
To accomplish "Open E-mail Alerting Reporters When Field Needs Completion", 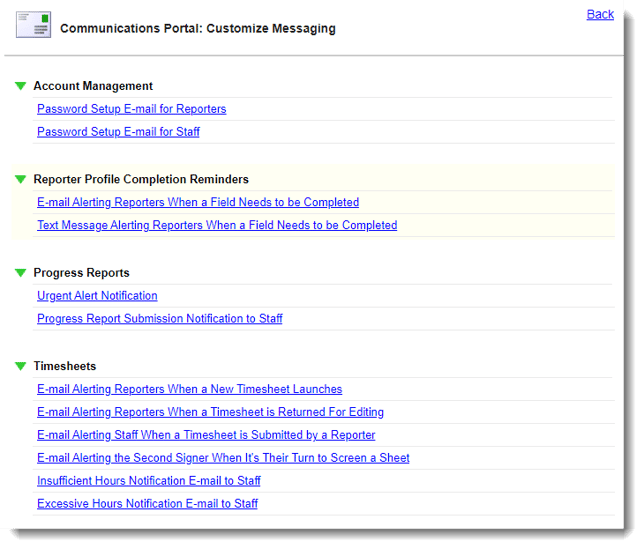I will point(198,202).
